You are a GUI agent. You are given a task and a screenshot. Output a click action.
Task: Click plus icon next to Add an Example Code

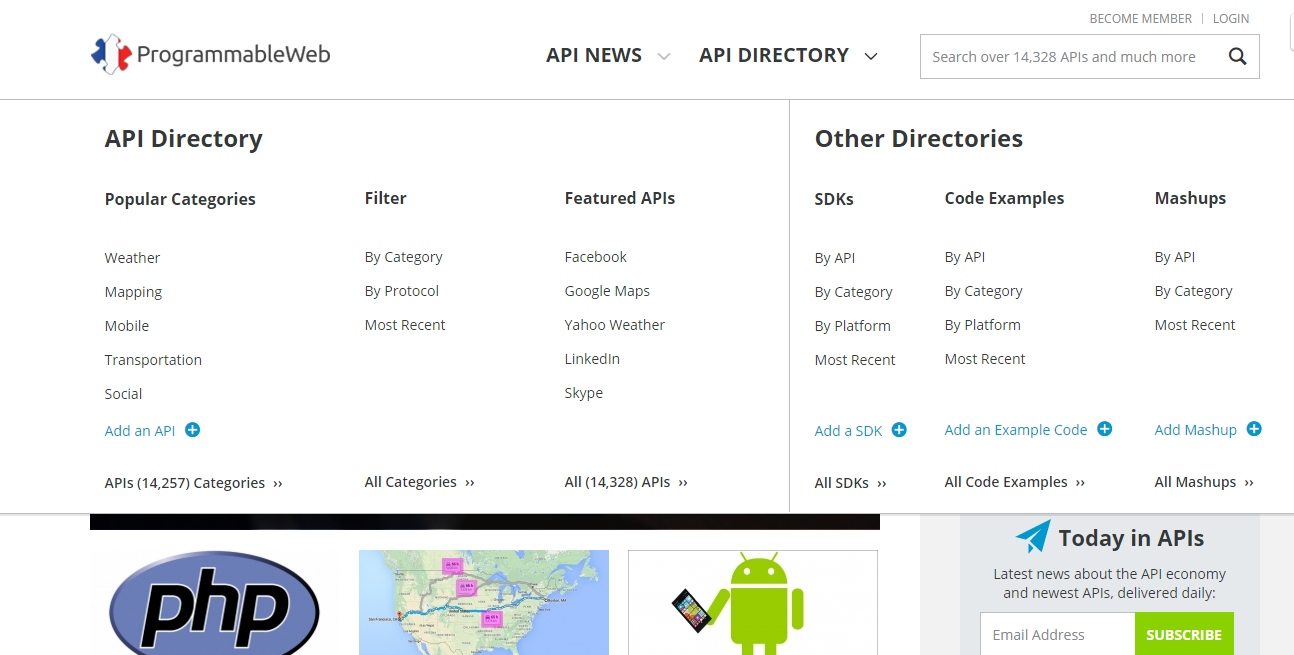1105,429
